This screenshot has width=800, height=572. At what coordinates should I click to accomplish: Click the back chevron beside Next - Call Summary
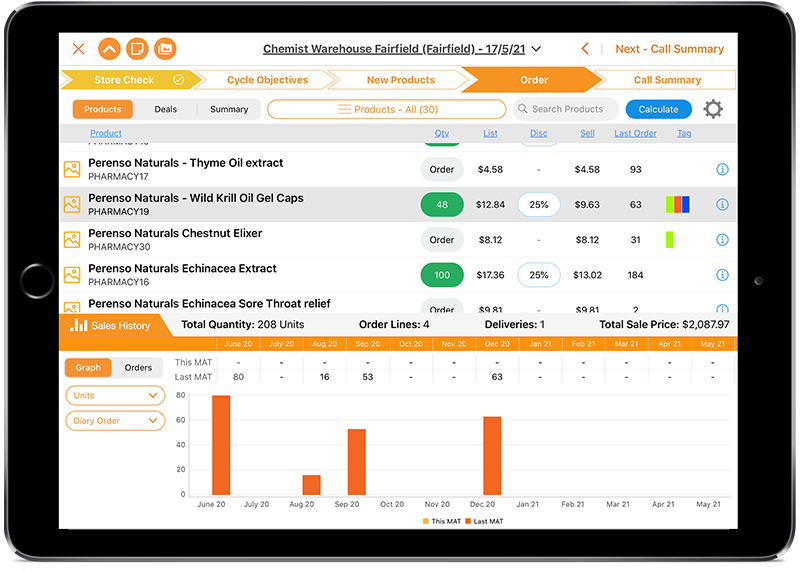(586, 49)
